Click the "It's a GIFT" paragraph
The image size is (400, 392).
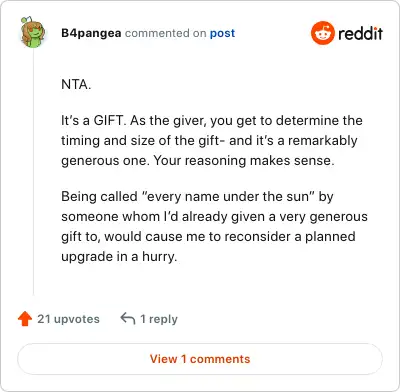coord(212,140)
